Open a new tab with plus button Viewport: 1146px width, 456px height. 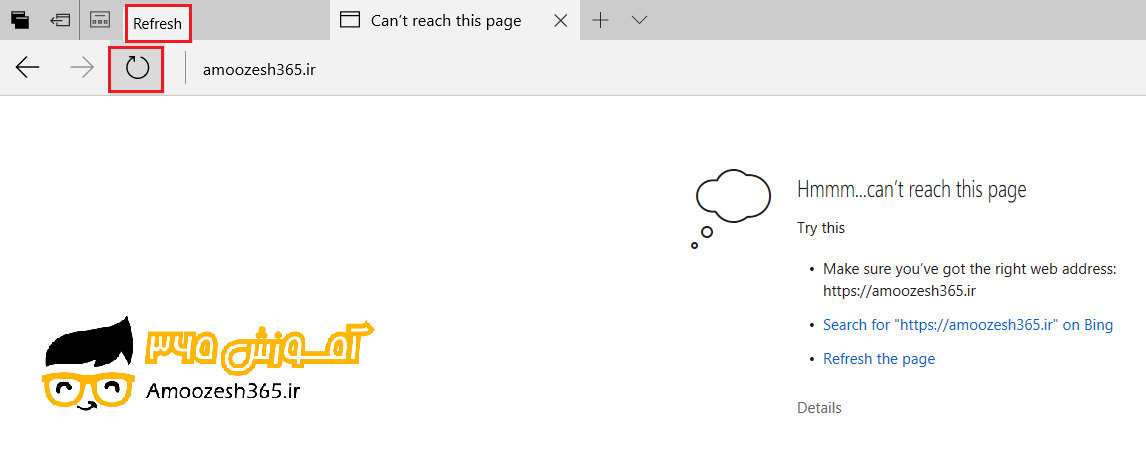point(600,20)
